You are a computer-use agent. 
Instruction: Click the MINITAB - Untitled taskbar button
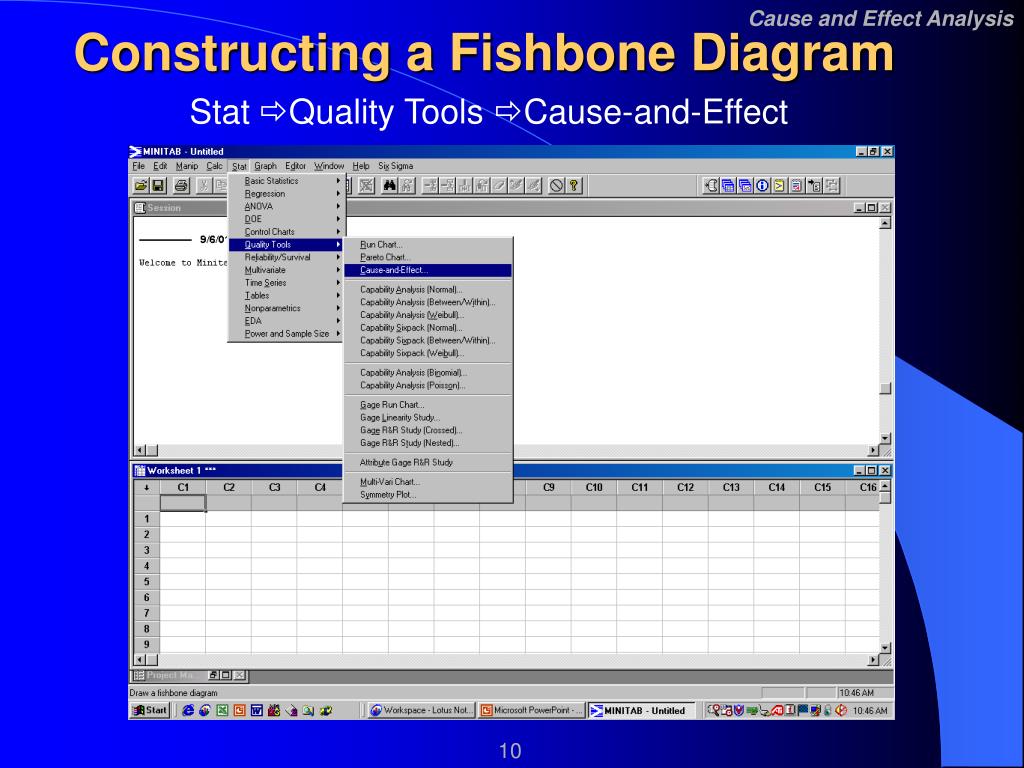tap(642, 711)
